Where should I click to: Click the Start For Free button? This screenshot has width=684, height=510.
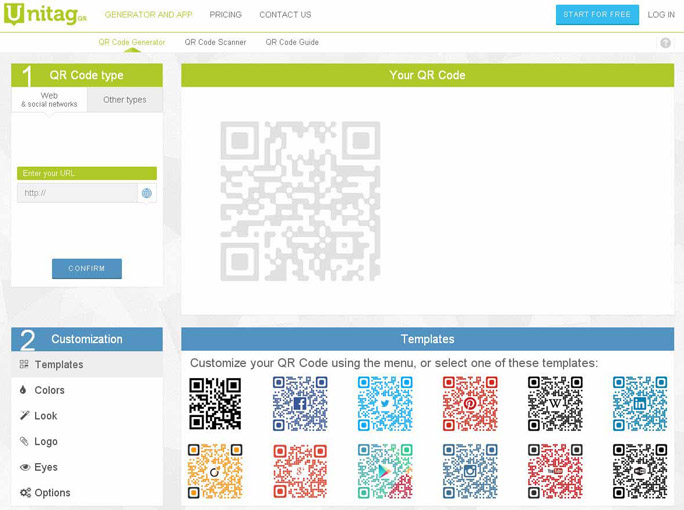(x=597, y=15)
